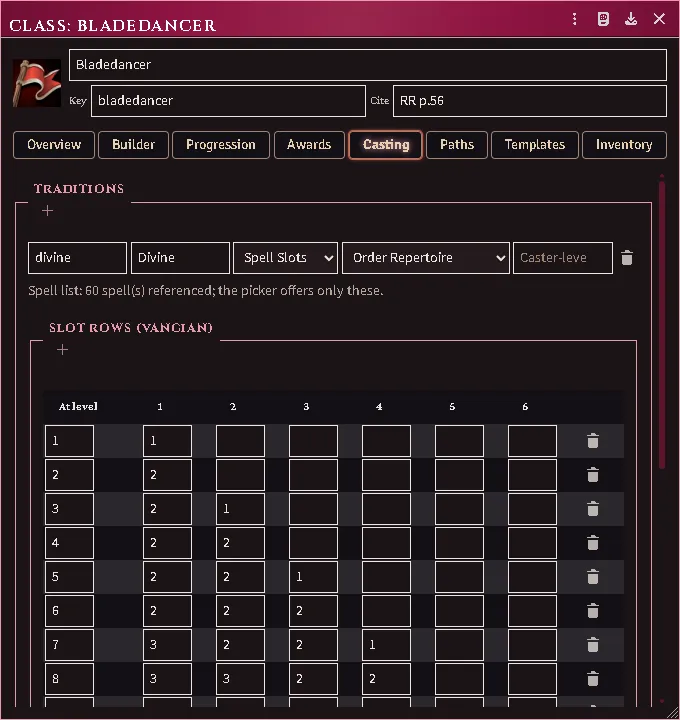Click spell level 3 slot cell in row 6
This screenshot has height=720, width=680.
click(x=313, y=611)
